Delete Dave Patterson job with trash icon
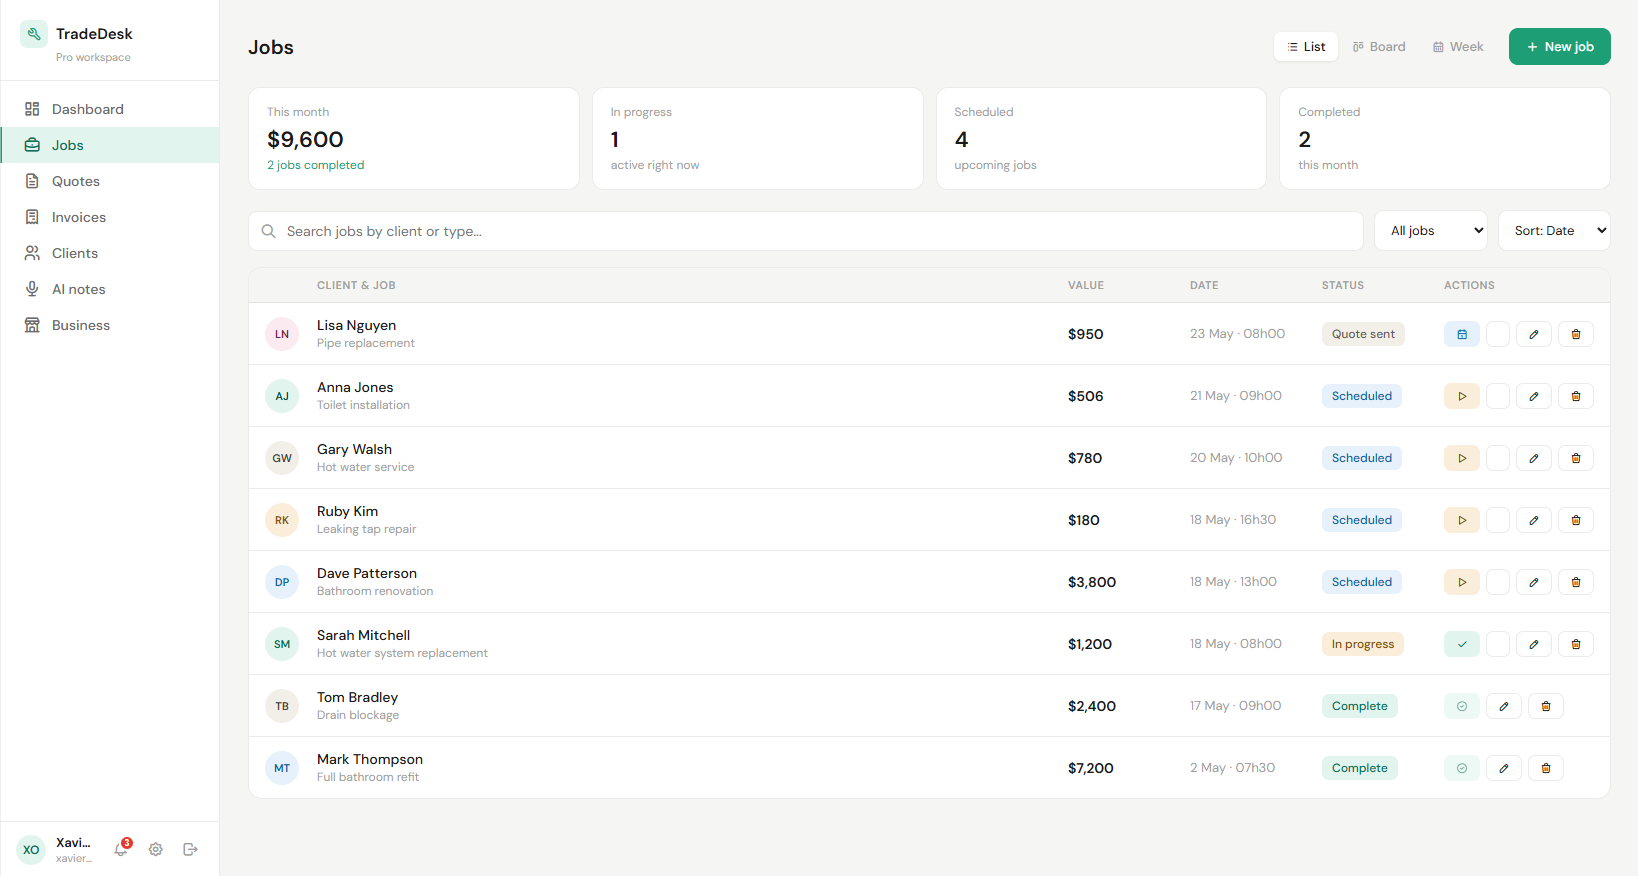 pyautogui.click(x=1575, y=582)
